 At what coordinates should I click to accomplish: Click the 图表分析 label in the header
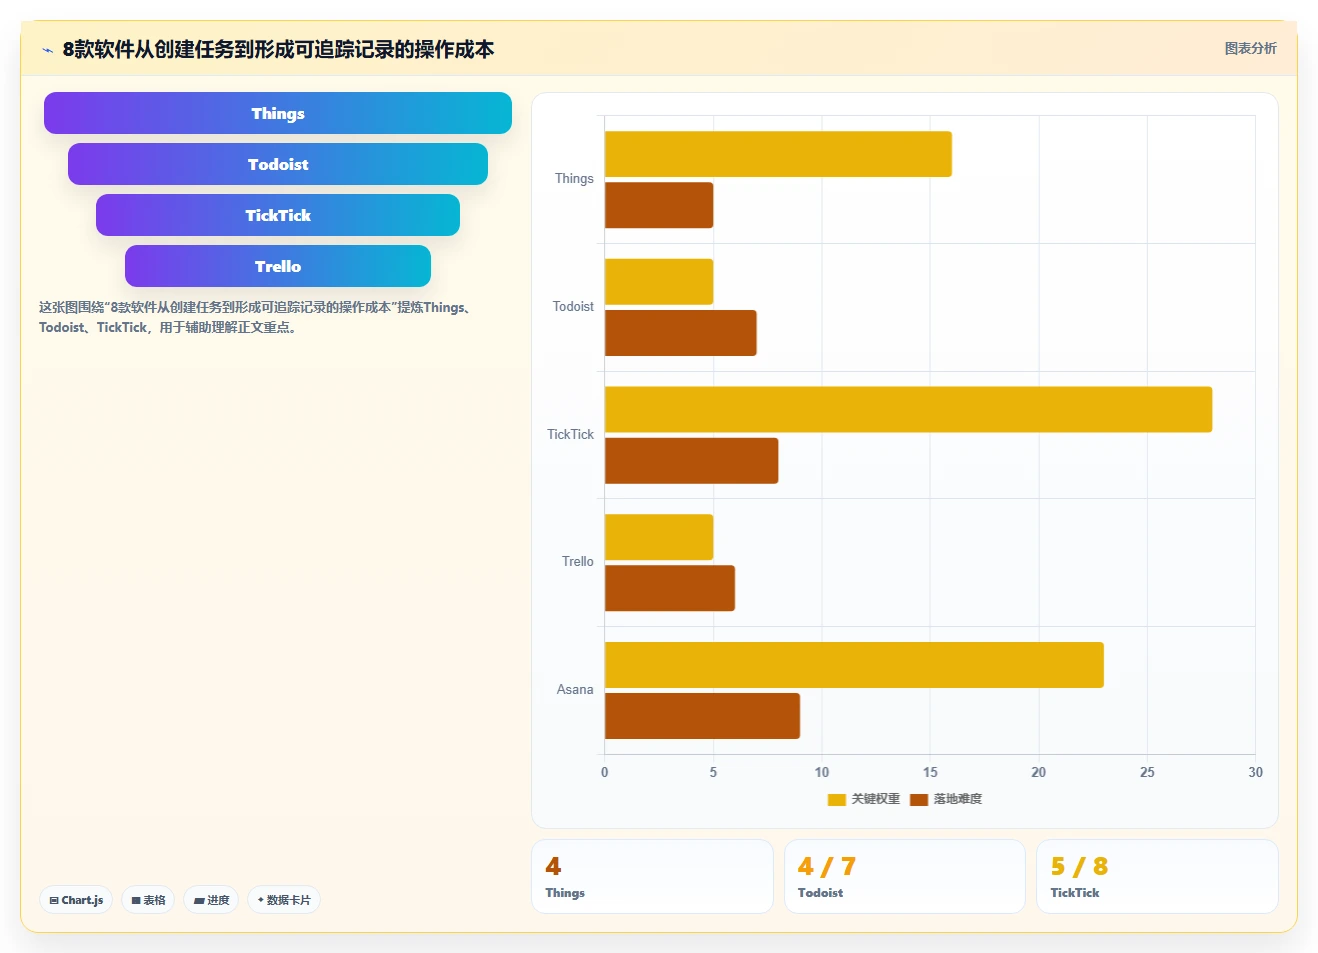[x=1250, y=48]
